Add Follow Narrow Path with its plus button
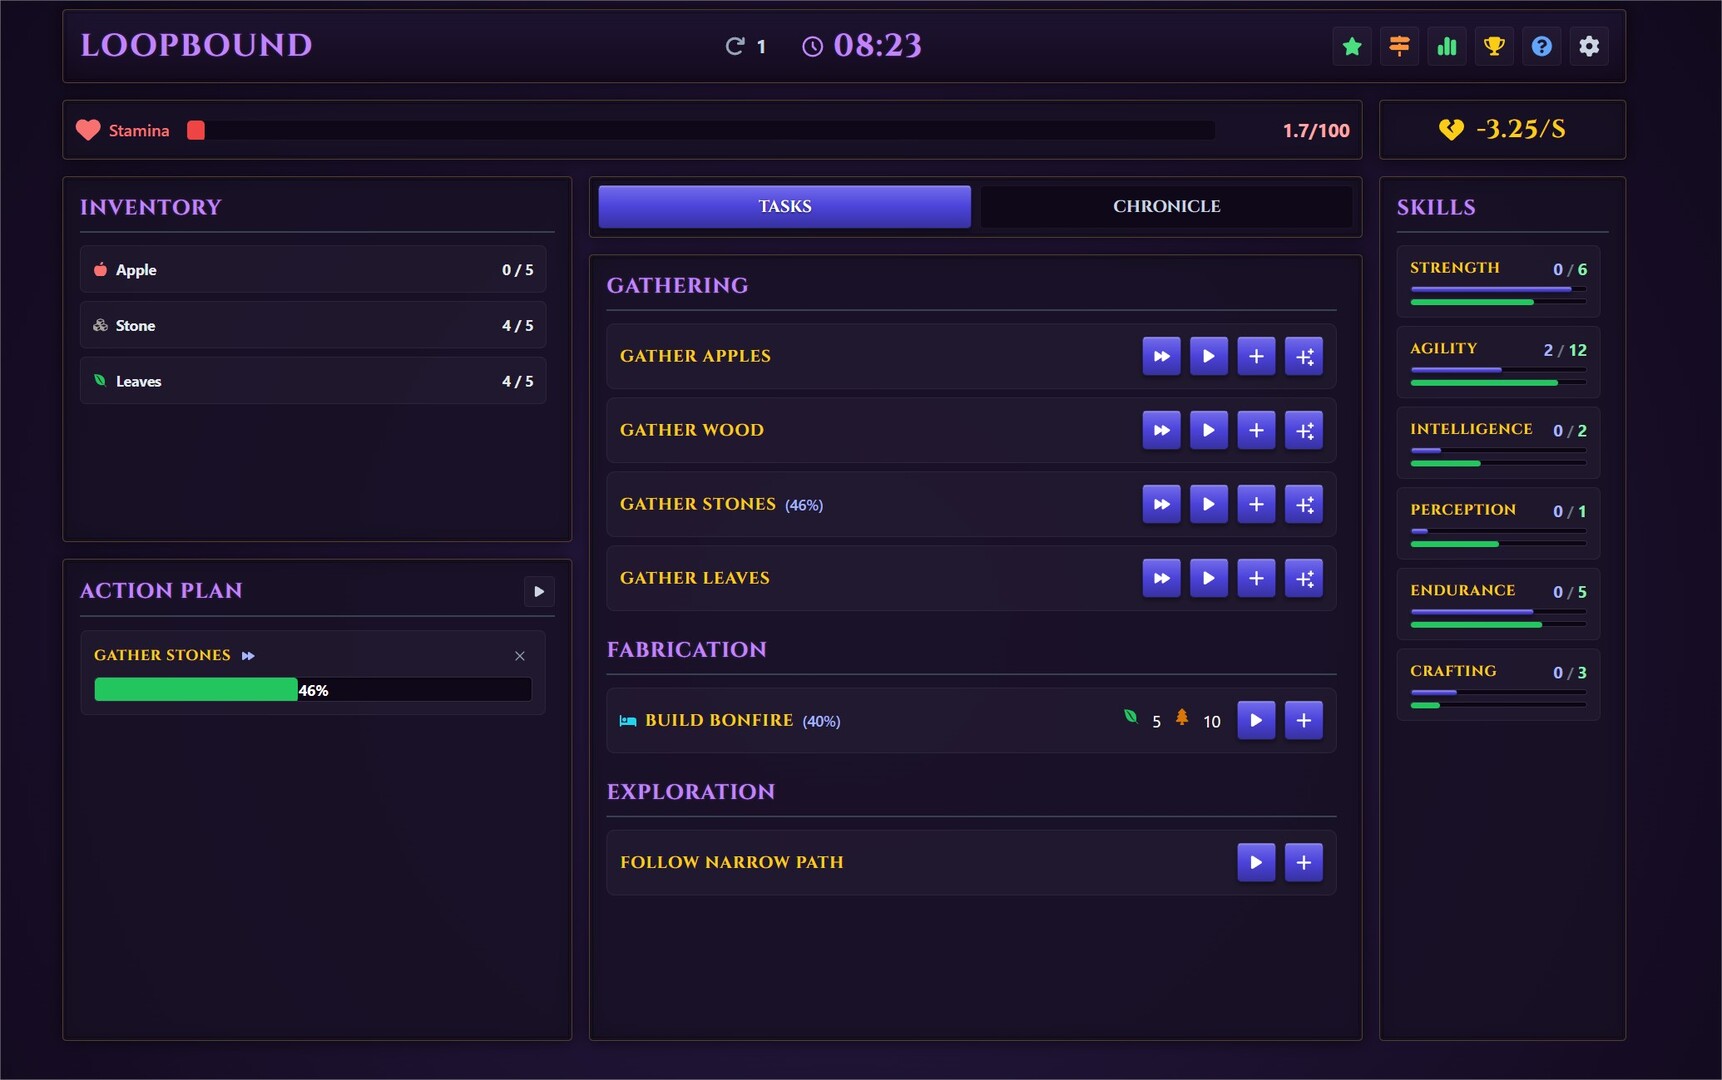The width and height of the screenshot is (1722, 1080). click(x=1304, y=862)
